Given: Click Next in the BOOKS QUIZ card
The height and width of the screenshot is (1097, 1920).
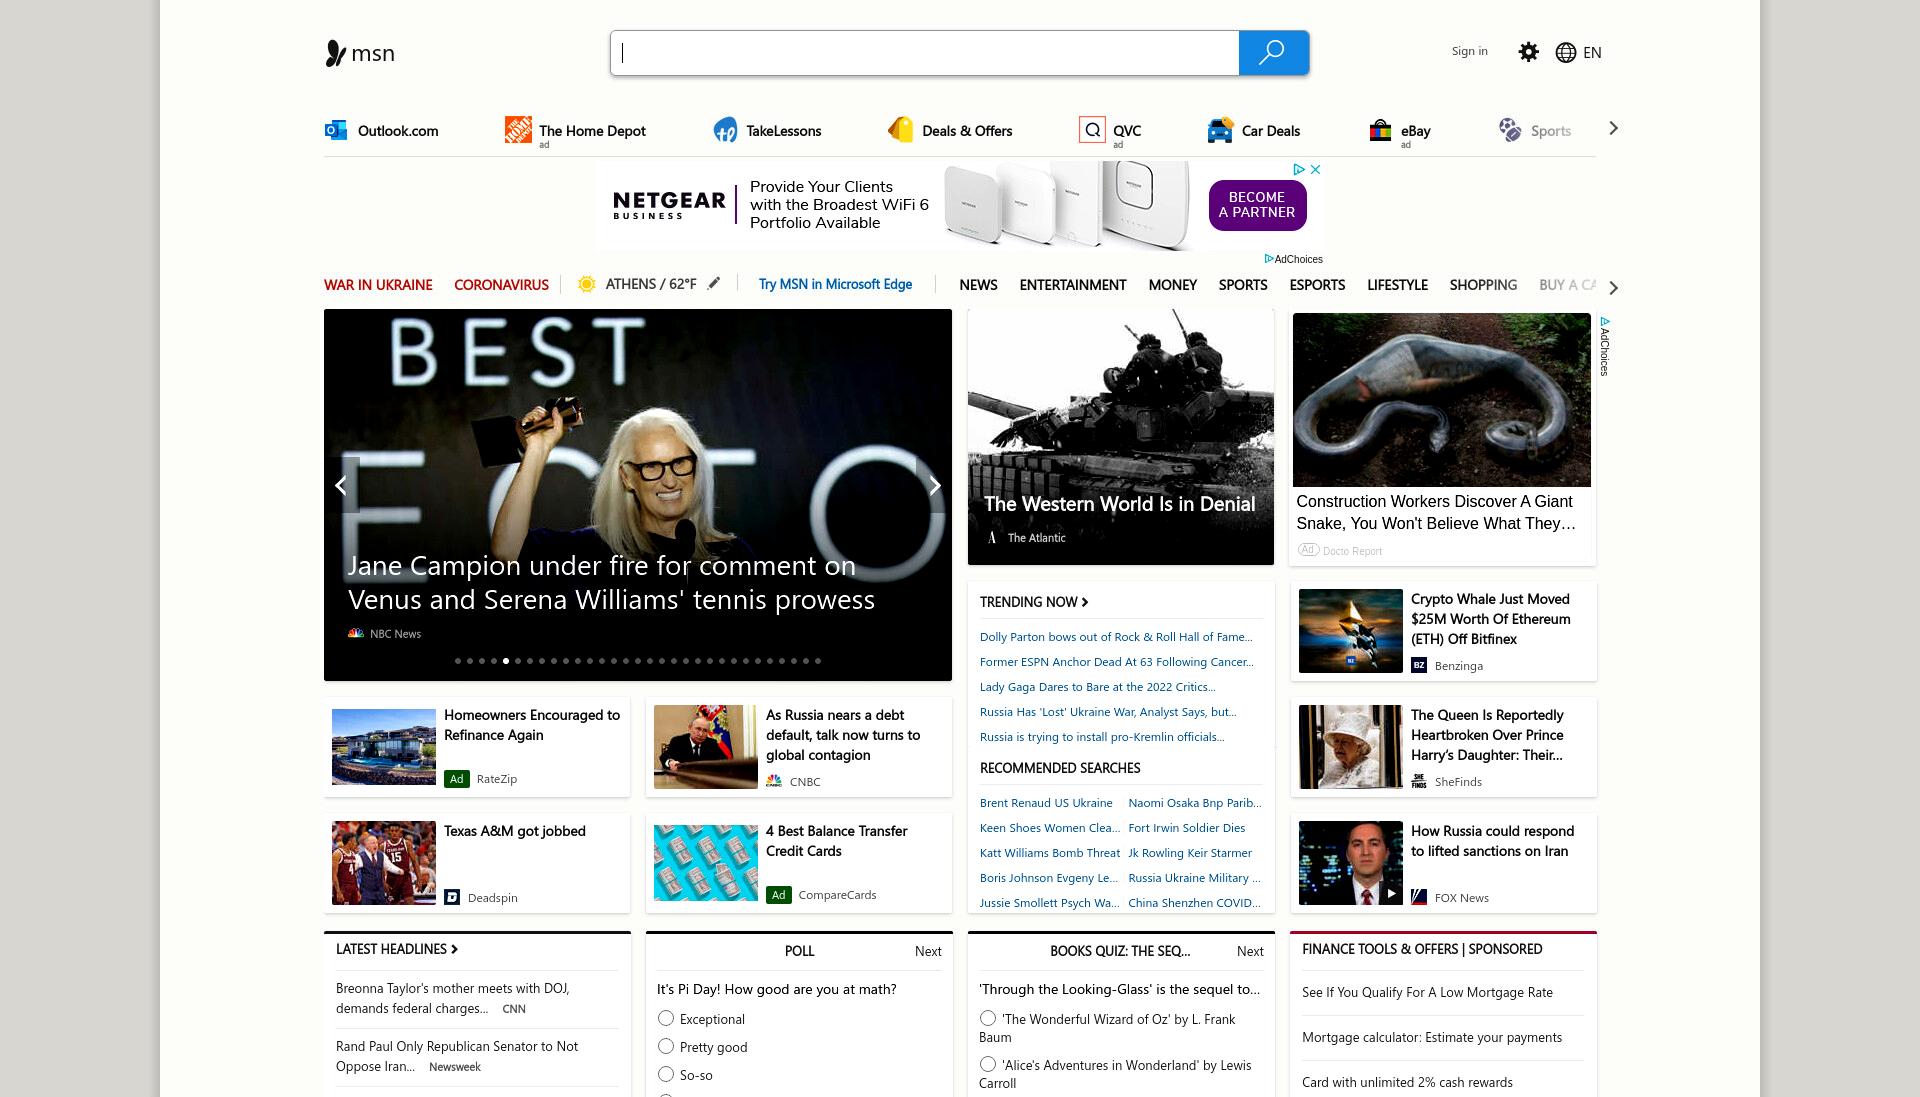Looking at the screenshot, I should click(x=1250, y=951).
